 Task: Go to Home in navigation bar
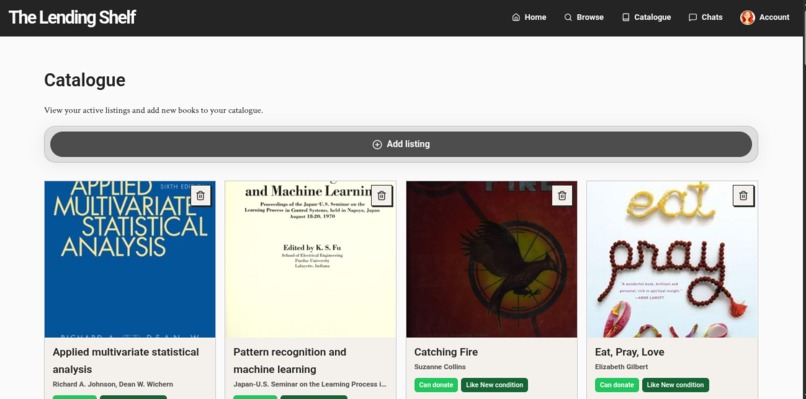(x=529, y=17)
